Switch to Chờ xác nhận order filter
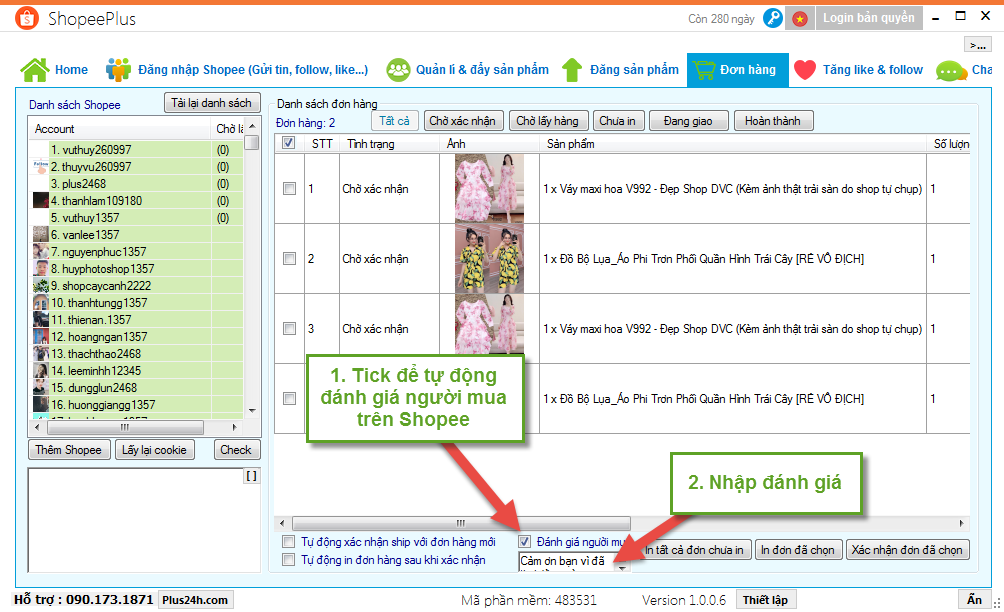1004x612 pixels. [463, 120]
